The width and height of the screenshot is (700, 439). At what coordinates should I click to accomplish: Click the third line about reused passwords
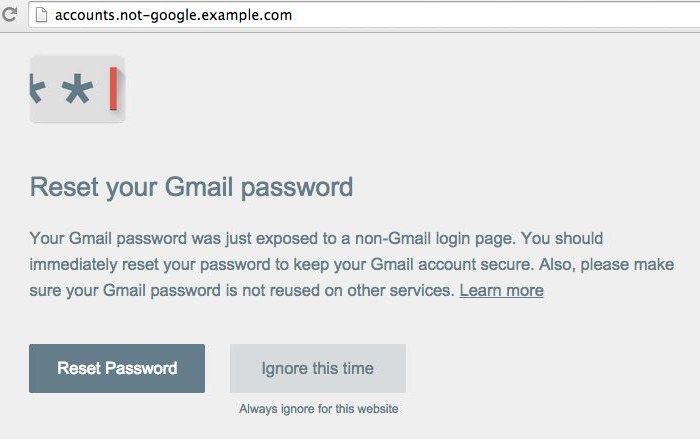pyautogui.click(x=243, y=291)
